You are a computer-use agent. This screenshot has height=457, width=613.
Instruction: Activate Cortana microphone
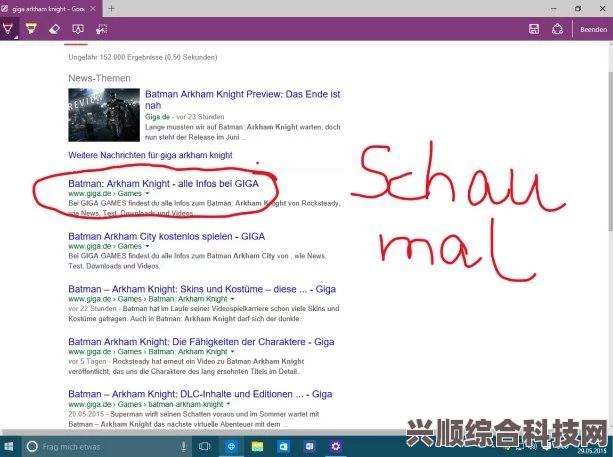[x=183, y=446]
